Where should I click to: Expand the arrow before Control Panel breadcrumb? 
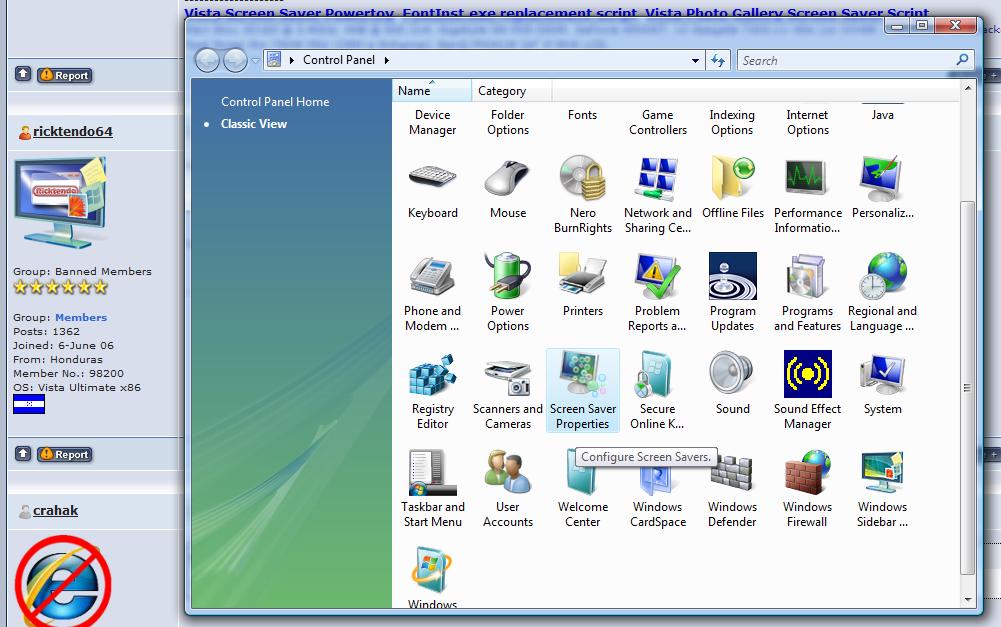[x=292, y=60]
